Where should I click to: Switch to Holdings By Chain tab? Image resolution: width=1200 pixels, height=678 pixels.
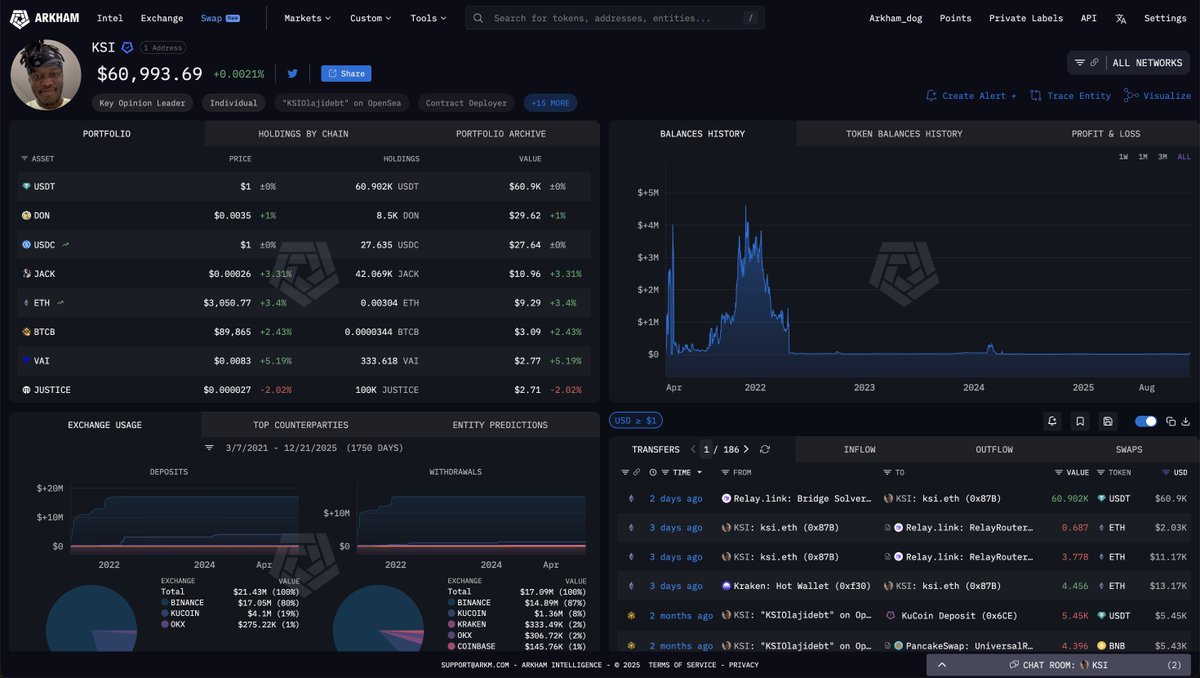302,134
